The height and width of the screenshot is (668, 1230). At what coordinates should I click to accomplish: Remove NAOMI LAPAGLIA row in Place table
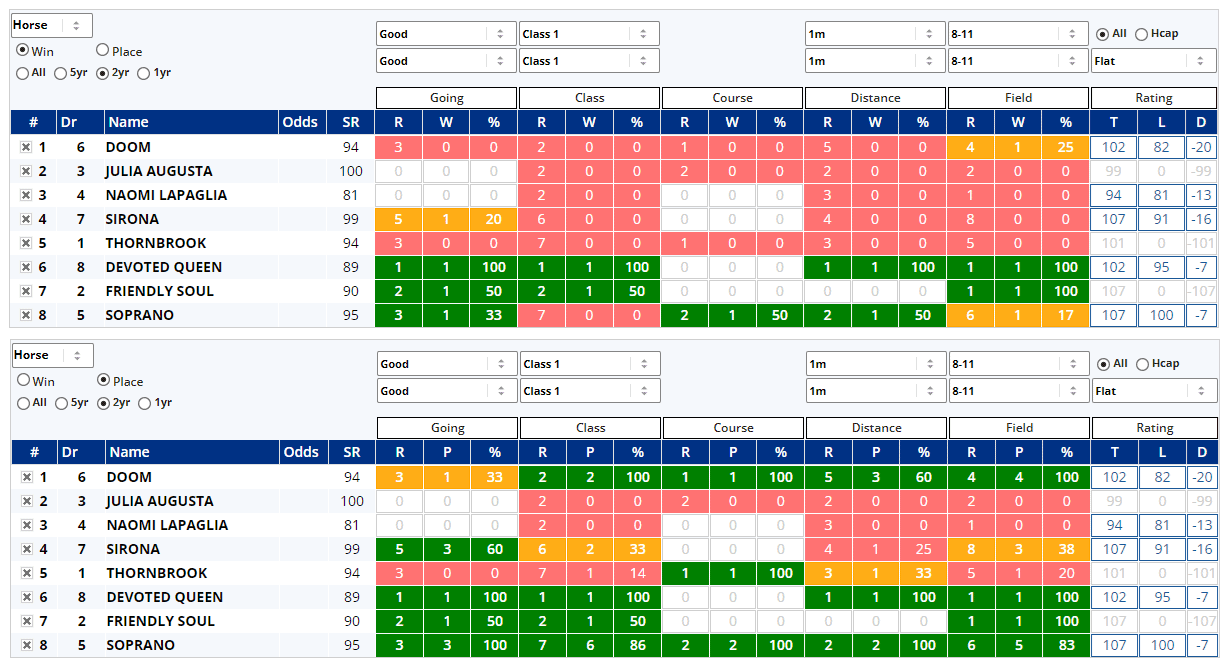[26, 525]
